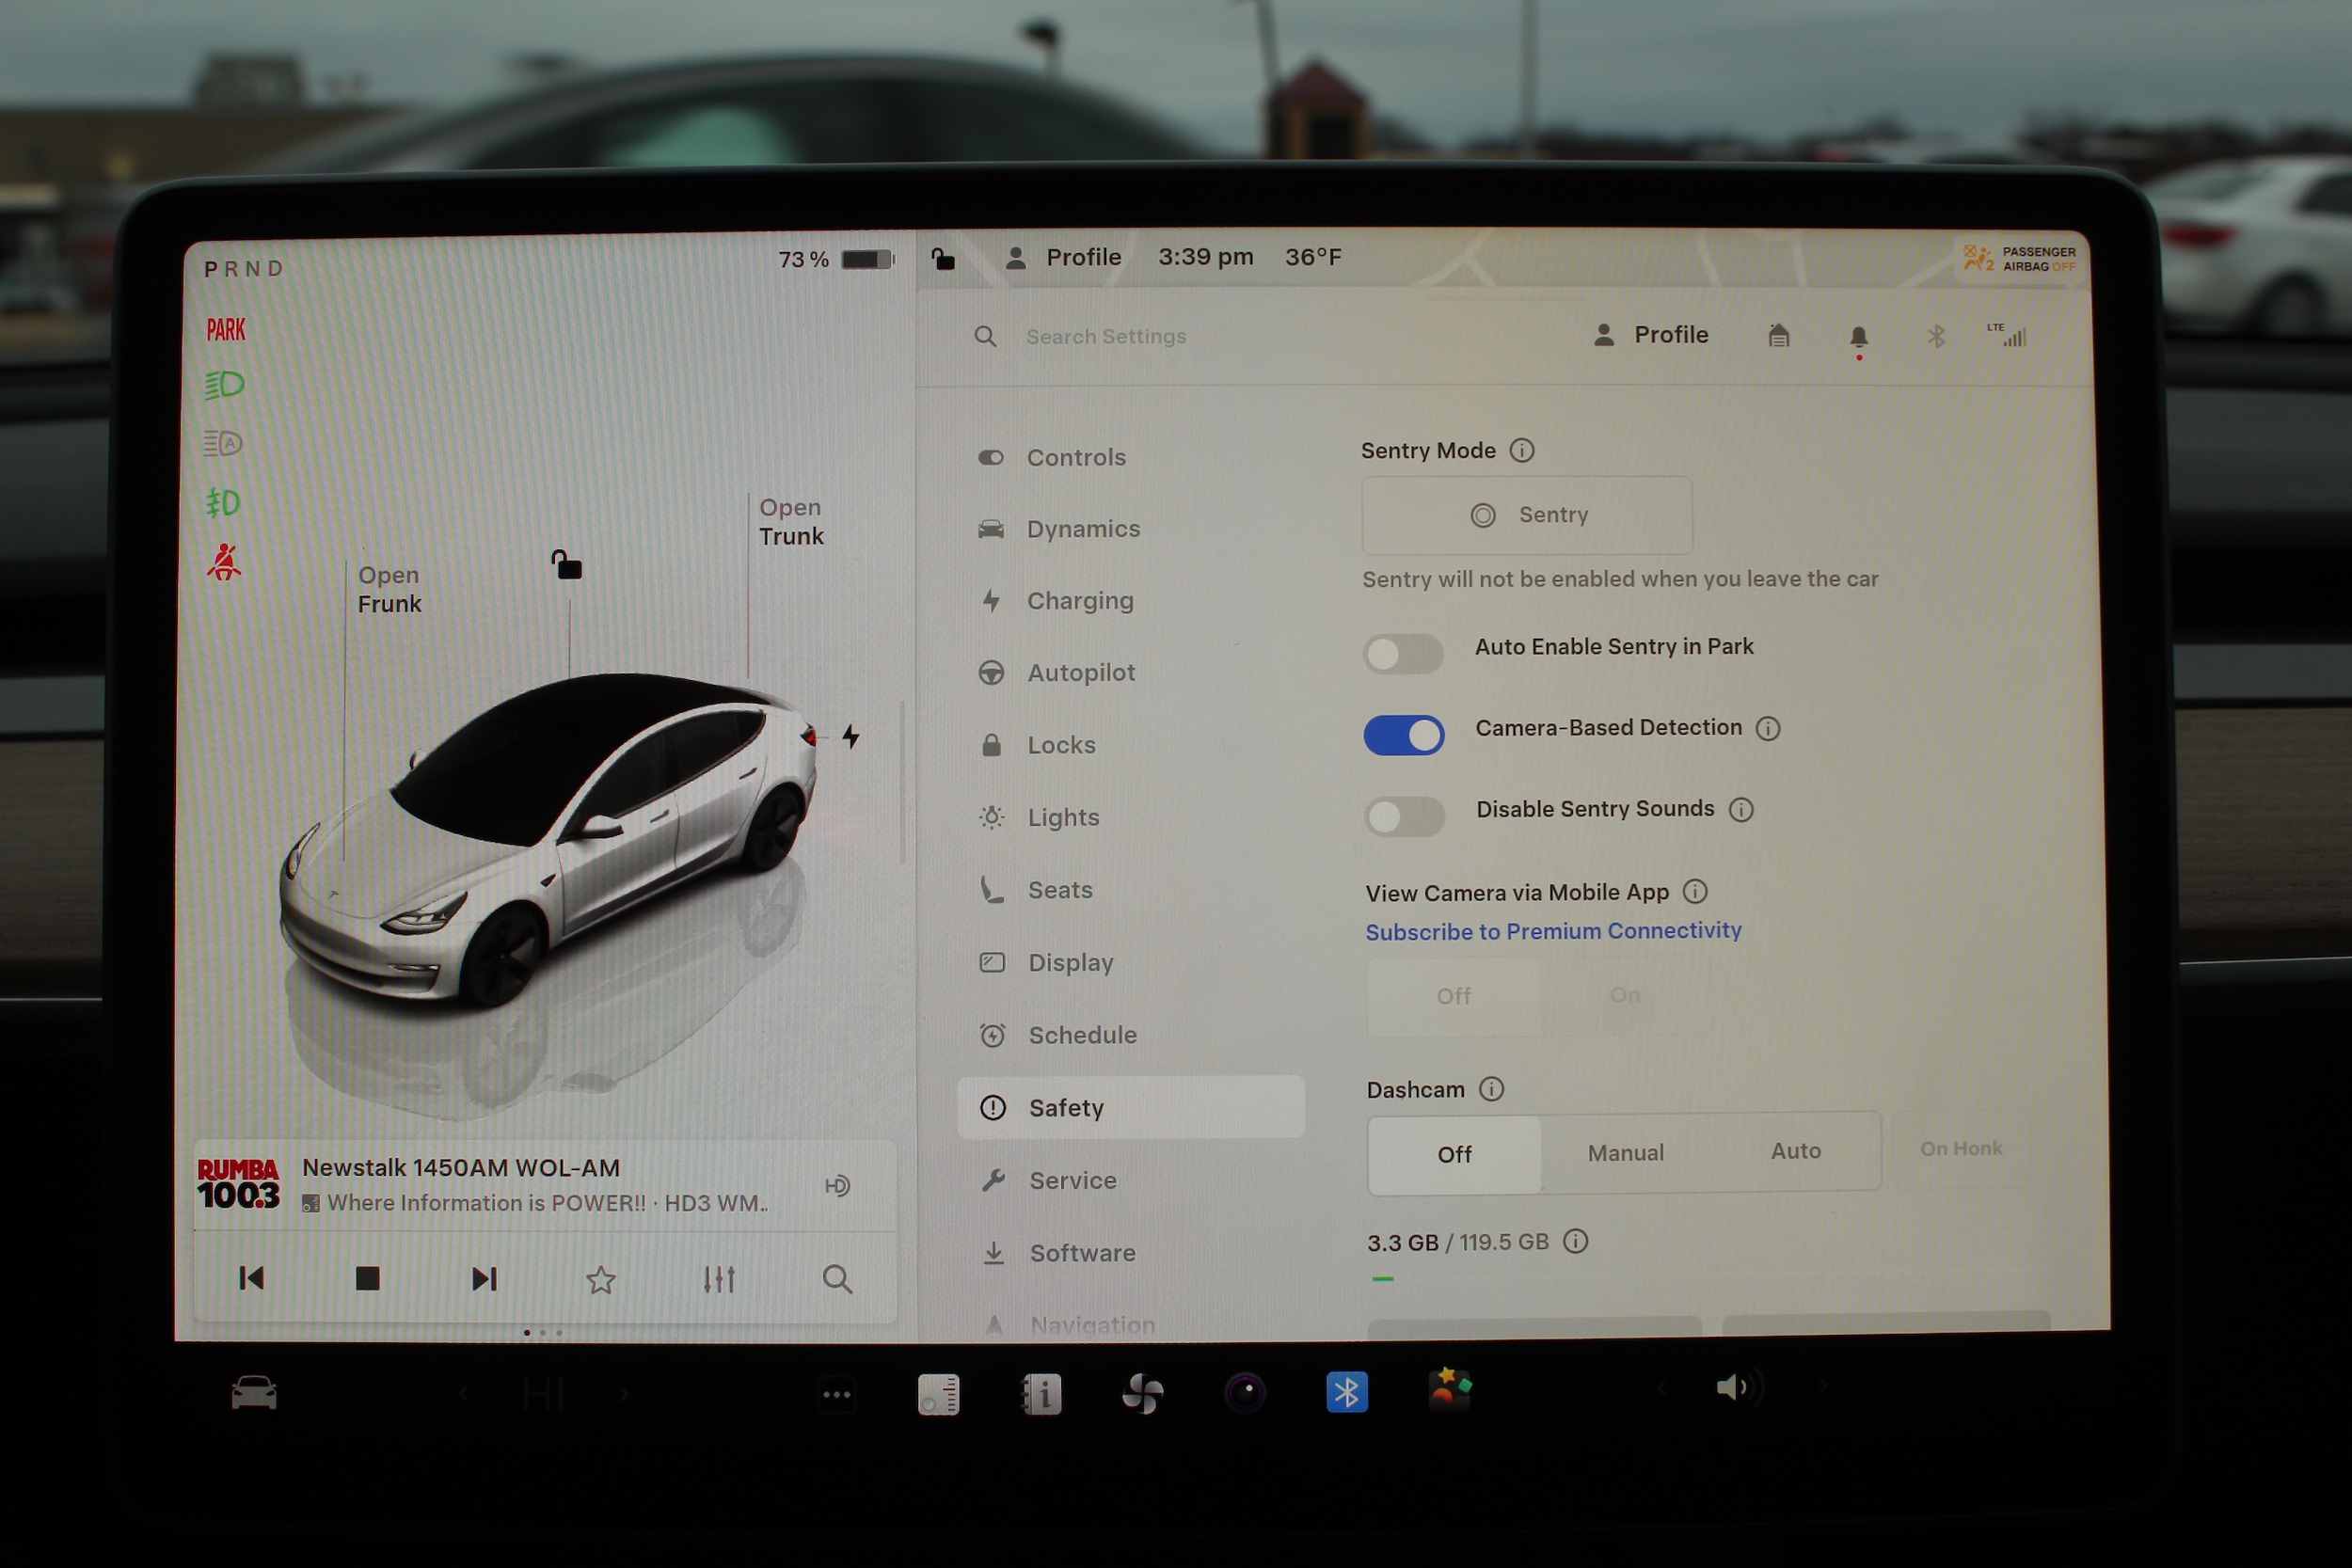This screenshot has height=1568, width=2352.
Task: Open the HomeLink garage icon
Action: 1778,336
